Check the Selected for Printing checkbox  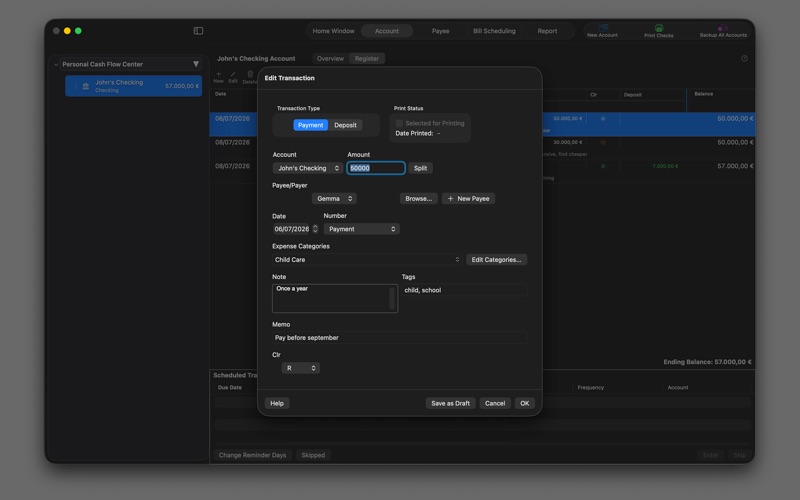(399, 123)
